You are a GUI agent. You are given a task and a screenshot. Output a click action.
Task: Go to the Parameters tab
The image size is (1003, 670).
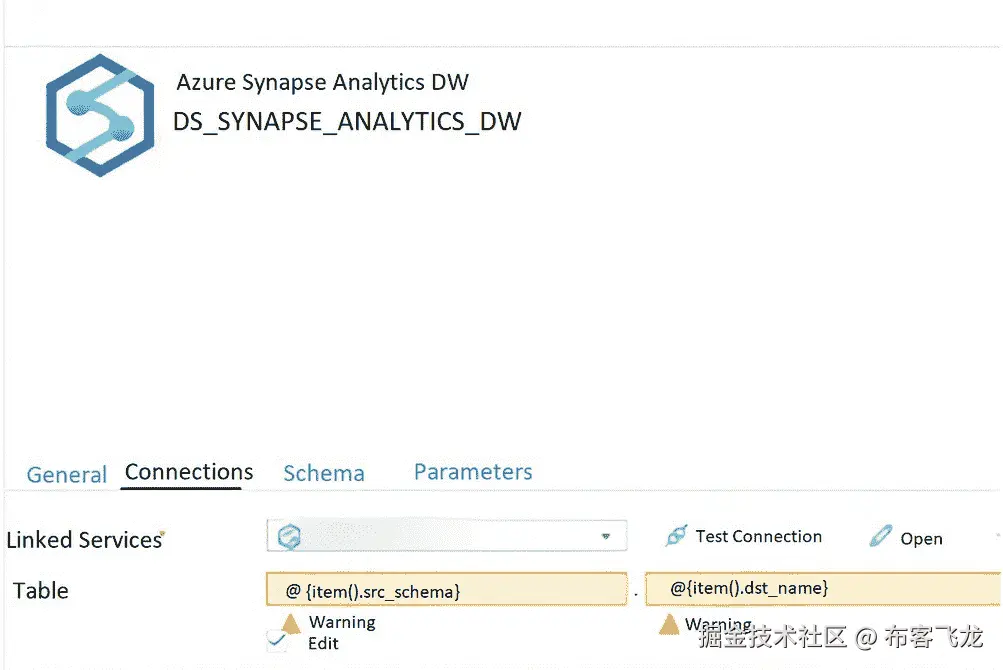pos(473,472)
